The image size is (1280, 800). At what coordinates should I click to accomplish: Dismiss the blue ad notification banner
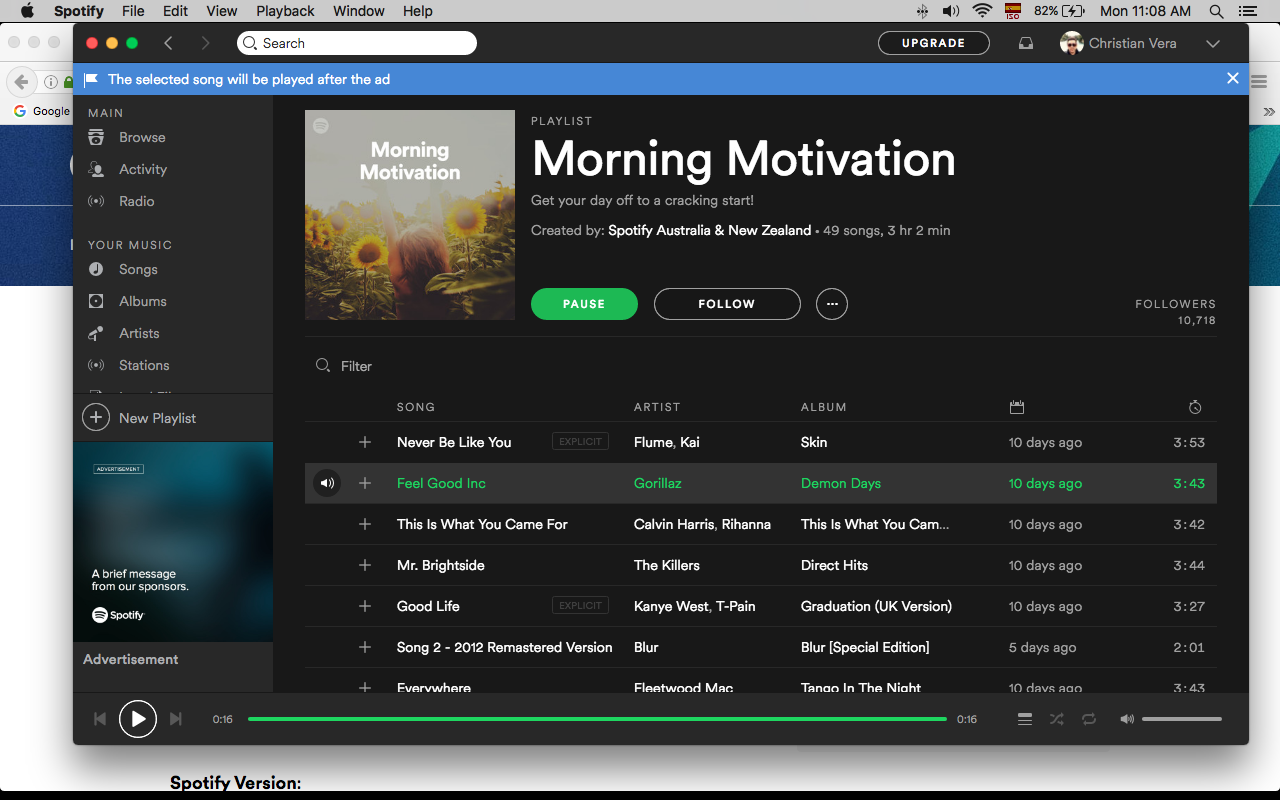pyautogui.click(x=1233, y=79)
